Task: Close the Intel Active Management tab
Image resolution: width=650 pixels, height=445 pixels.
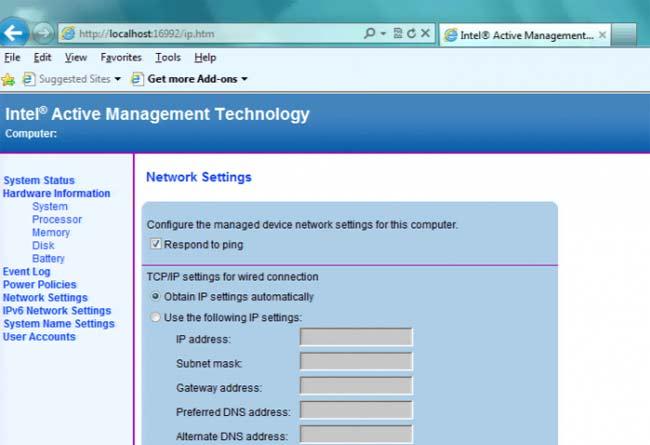Action: pyautogui.click(x=603, y=35)
